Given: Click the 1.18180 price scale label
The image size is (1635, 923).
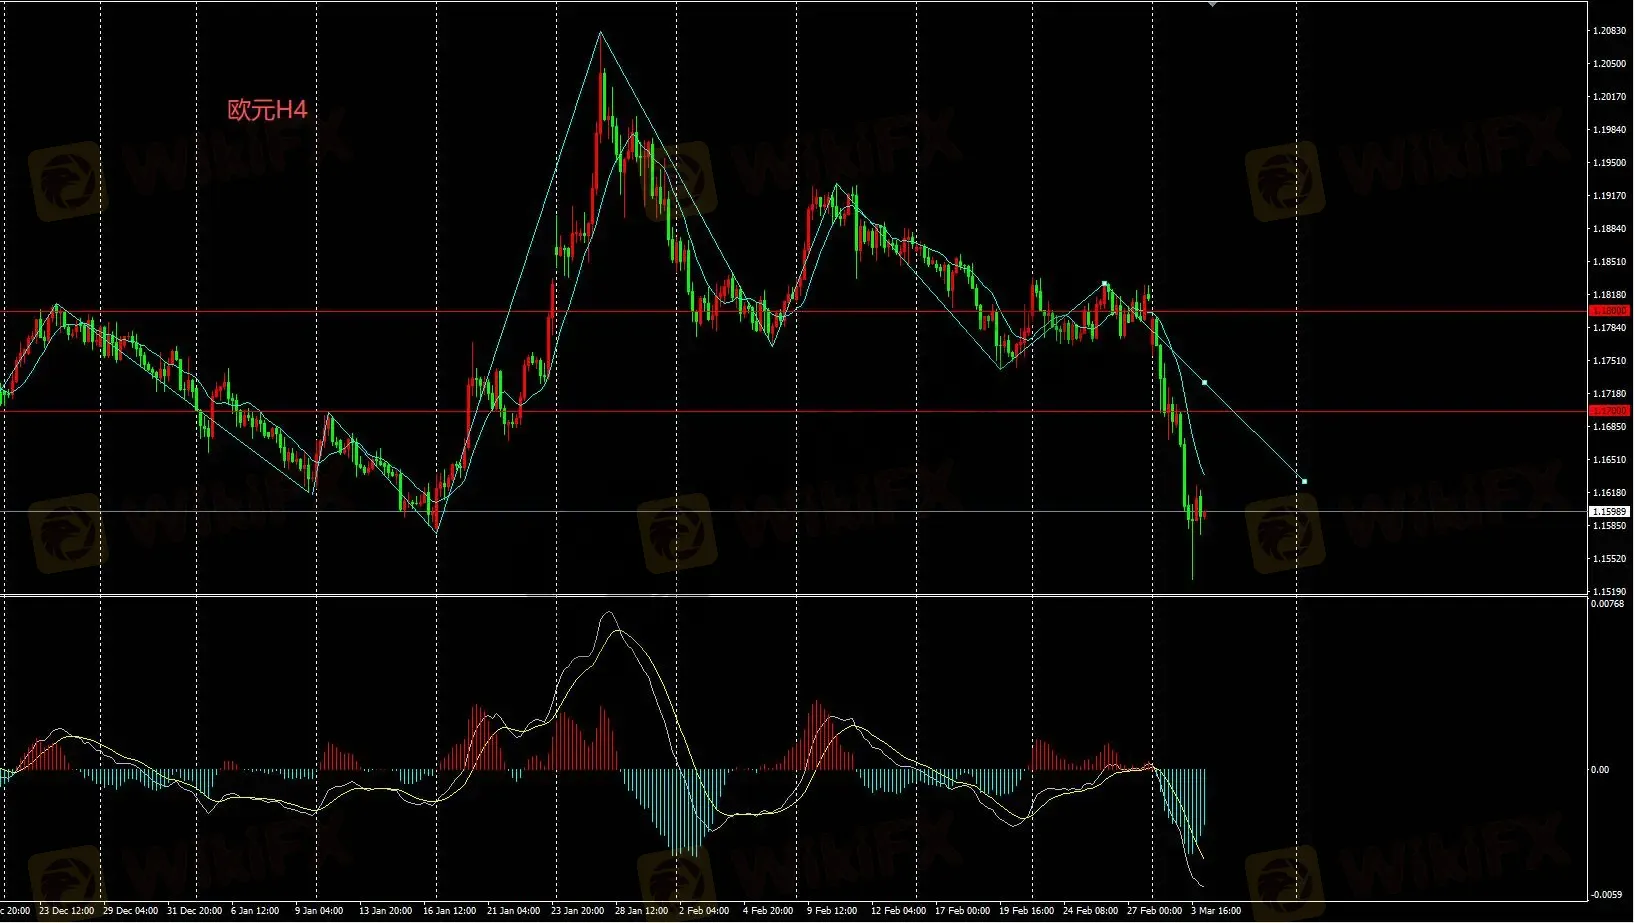Looking at the screenshot, I should 1609,295.
